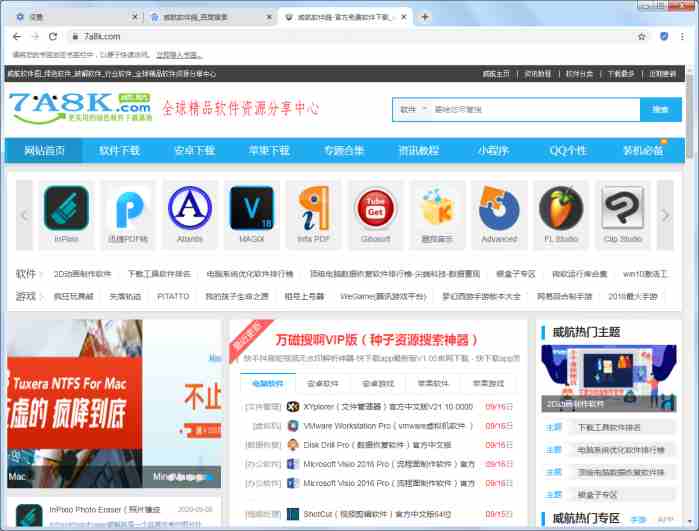Open 安卓下载 in the navigation bar
This screenshot has width=699, height=531.
194,150
